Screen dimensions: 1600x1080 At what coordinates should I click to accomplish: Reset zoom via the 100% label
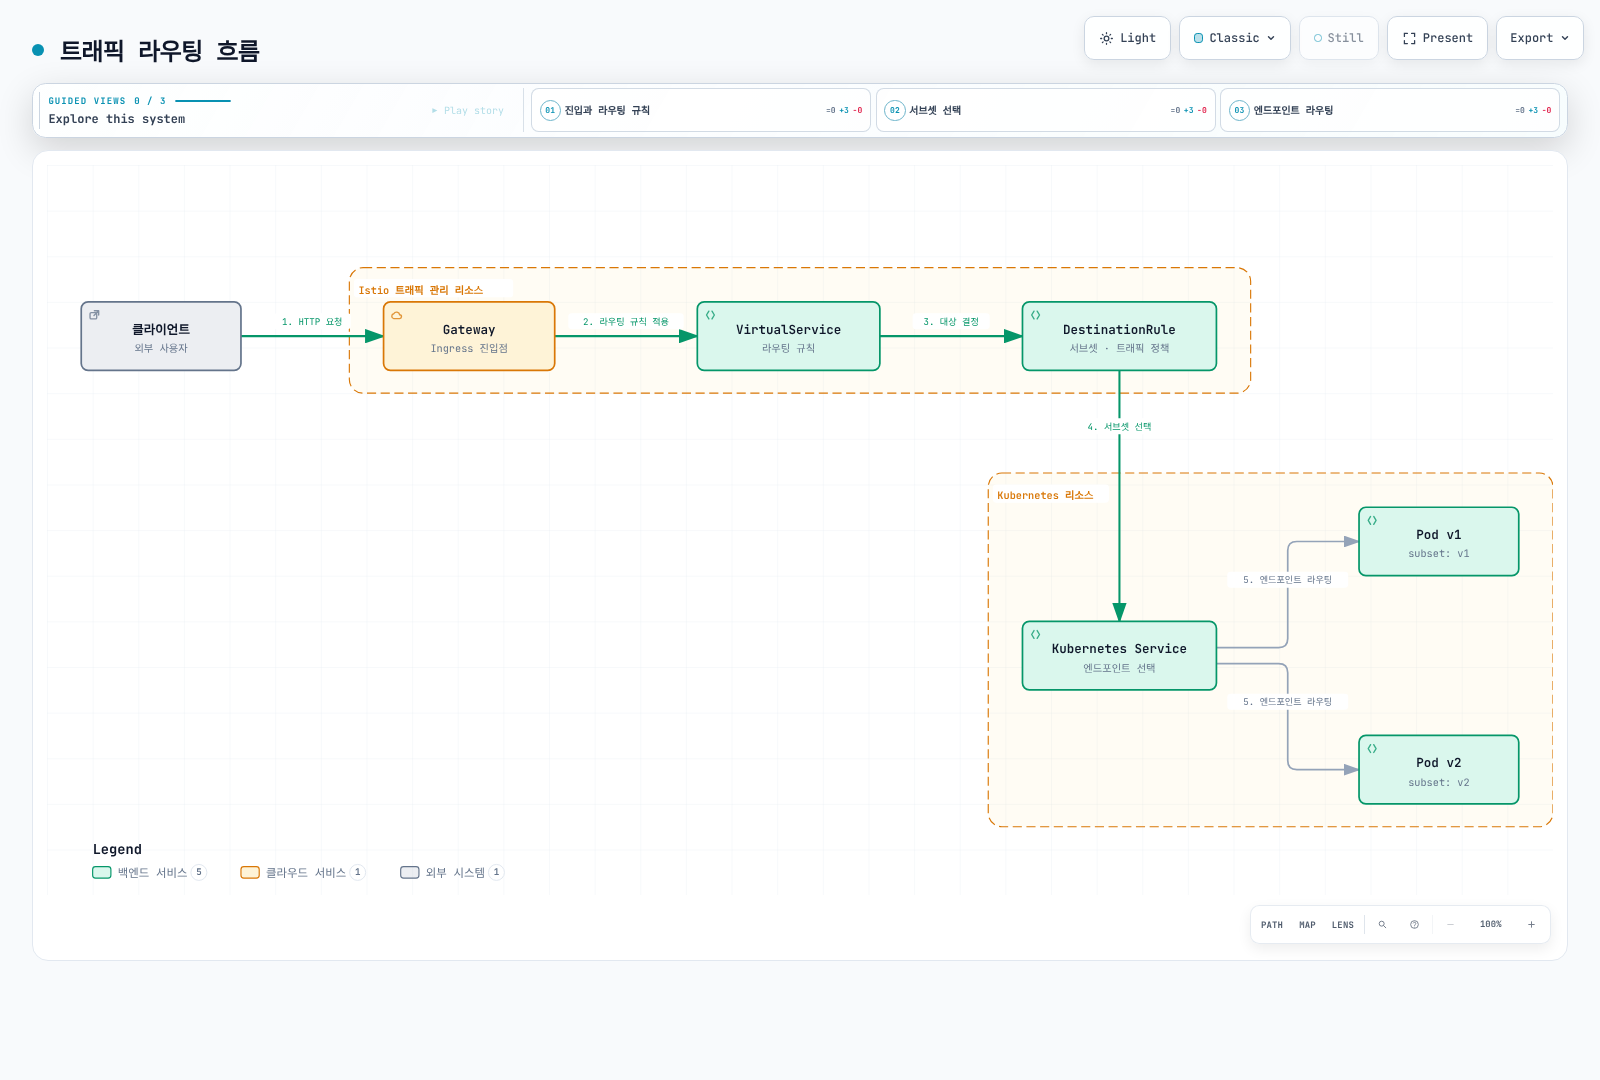pos(1491,925)
